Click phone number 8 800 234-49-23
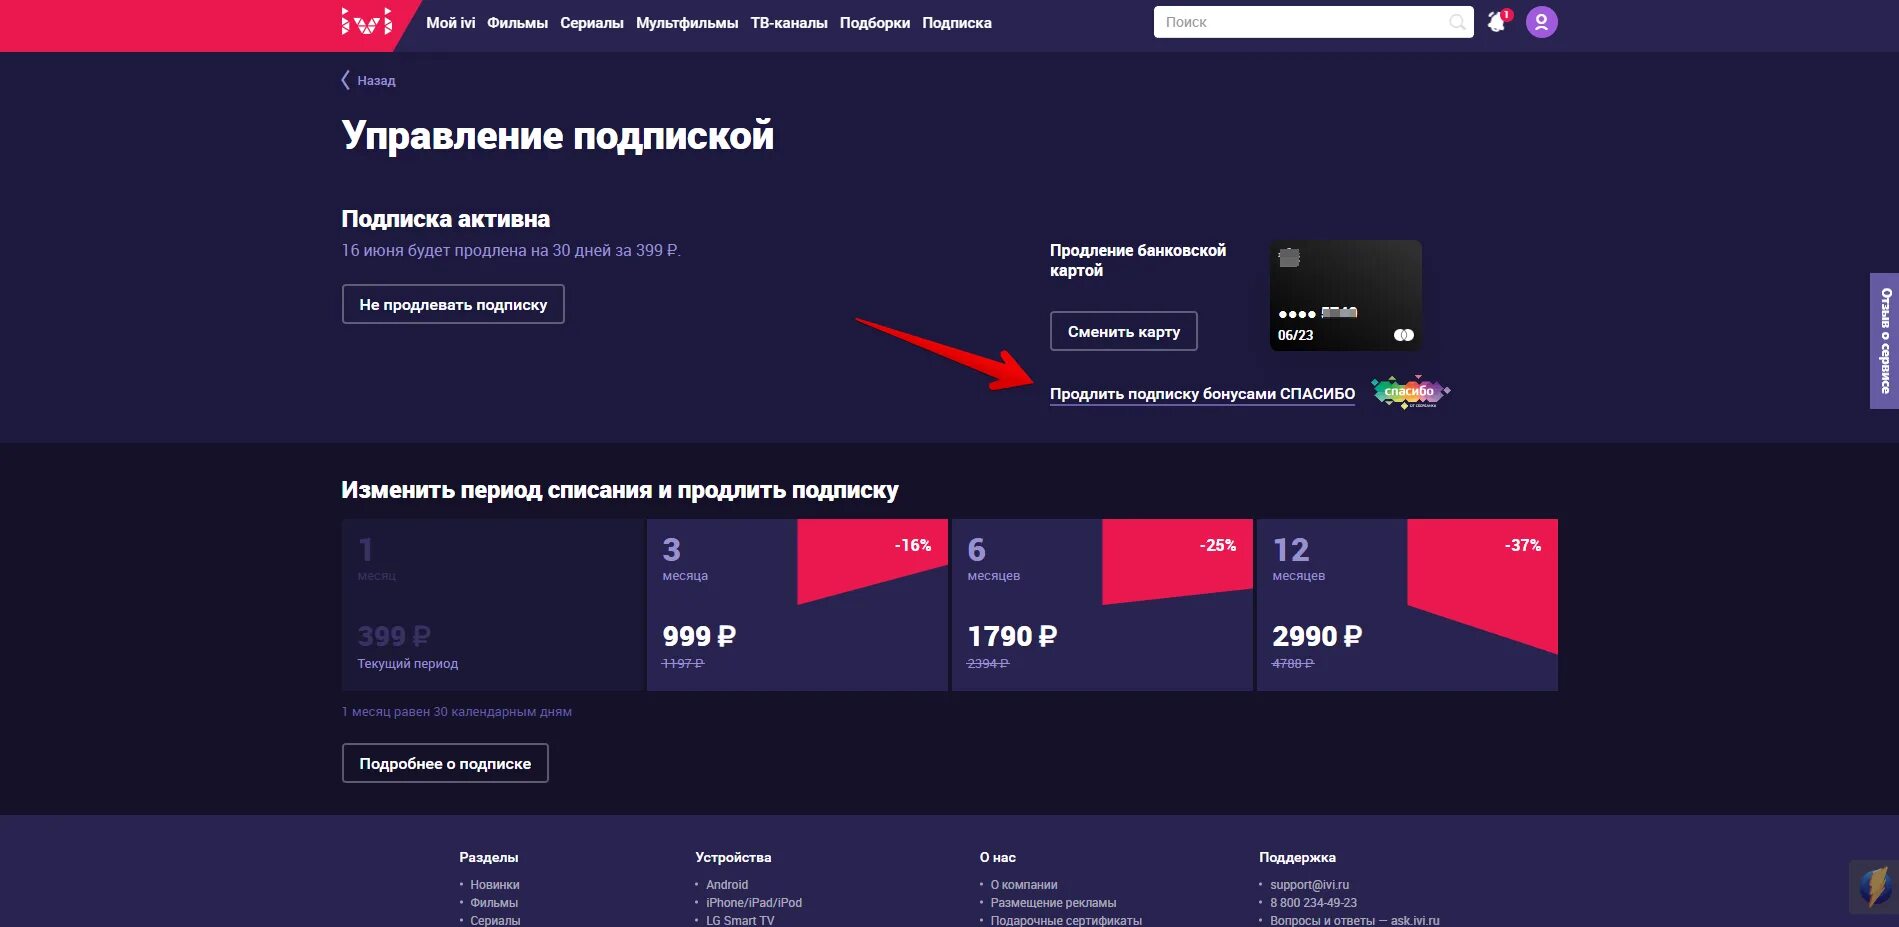Image resolution: width=1899 pixels, height=927 pixels. point(1313,903)
